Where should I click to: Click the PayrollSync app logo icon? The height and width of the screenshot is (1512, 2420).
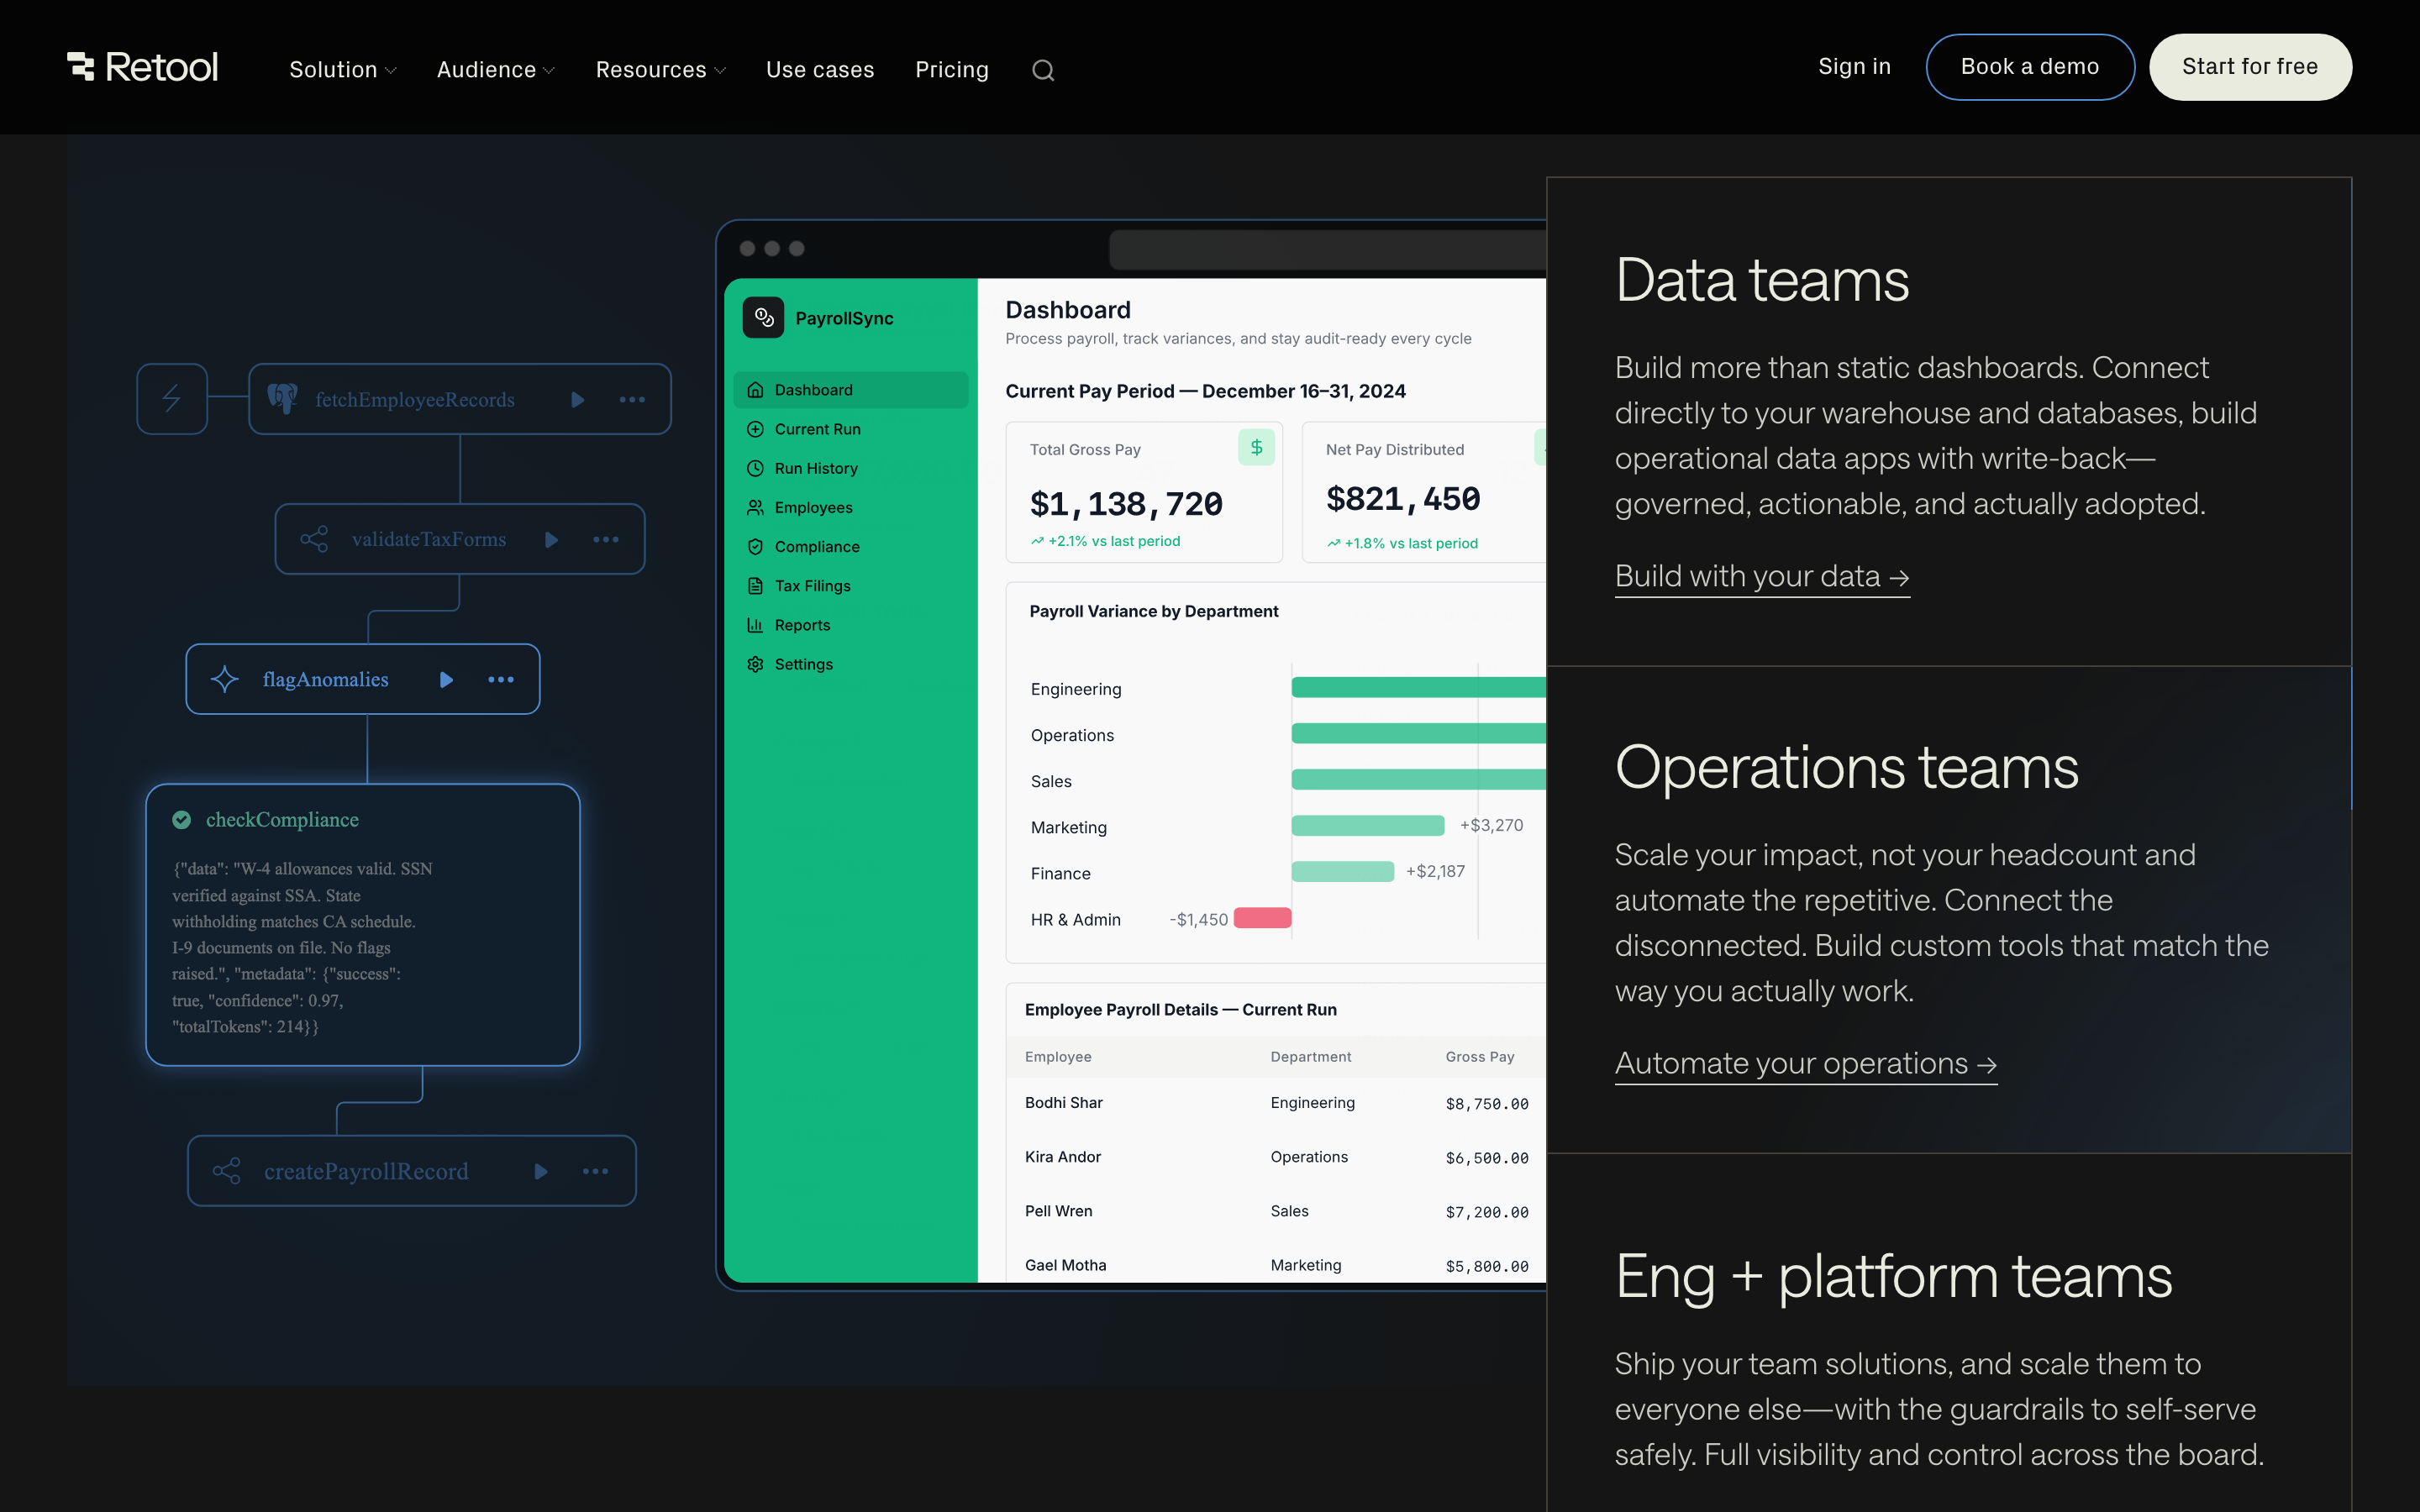pos(764,318)
